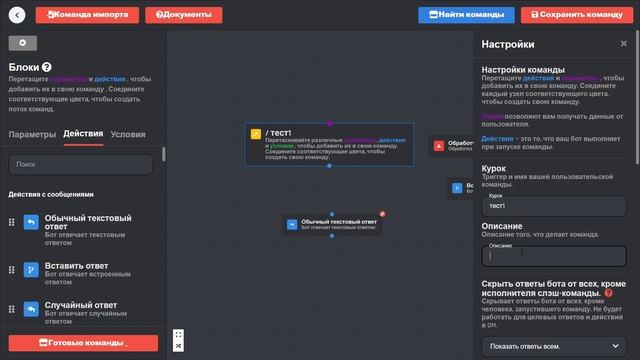Select the Вставить ответ list title
Viewport: 640px width, 360px height.
[76, 266]
